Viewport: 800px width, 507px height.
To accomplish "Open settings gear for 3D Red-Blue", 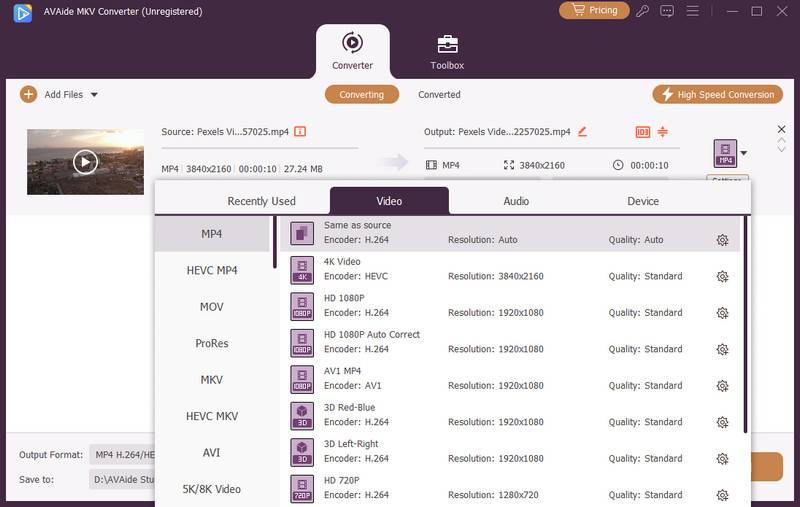I will (722, 422).
